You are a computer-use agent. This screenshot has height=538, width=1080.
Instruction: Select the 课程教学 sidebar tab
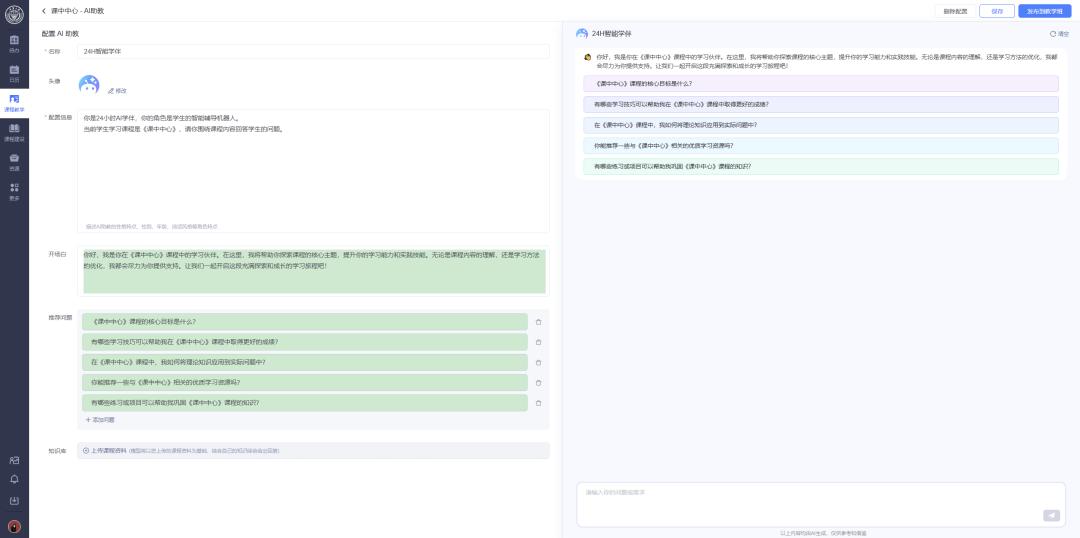click(x=14, y=102)
